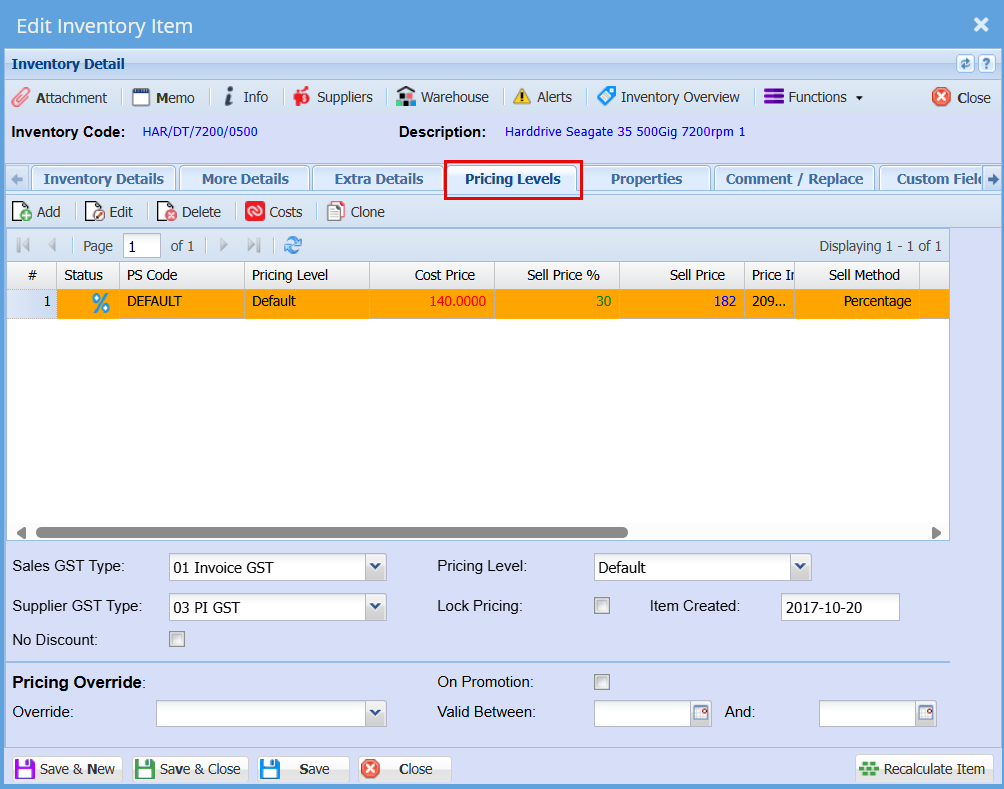The image size is (1004, 789).
Task: Toggle the On Promotion checkbox
Action: coord(602,682)
